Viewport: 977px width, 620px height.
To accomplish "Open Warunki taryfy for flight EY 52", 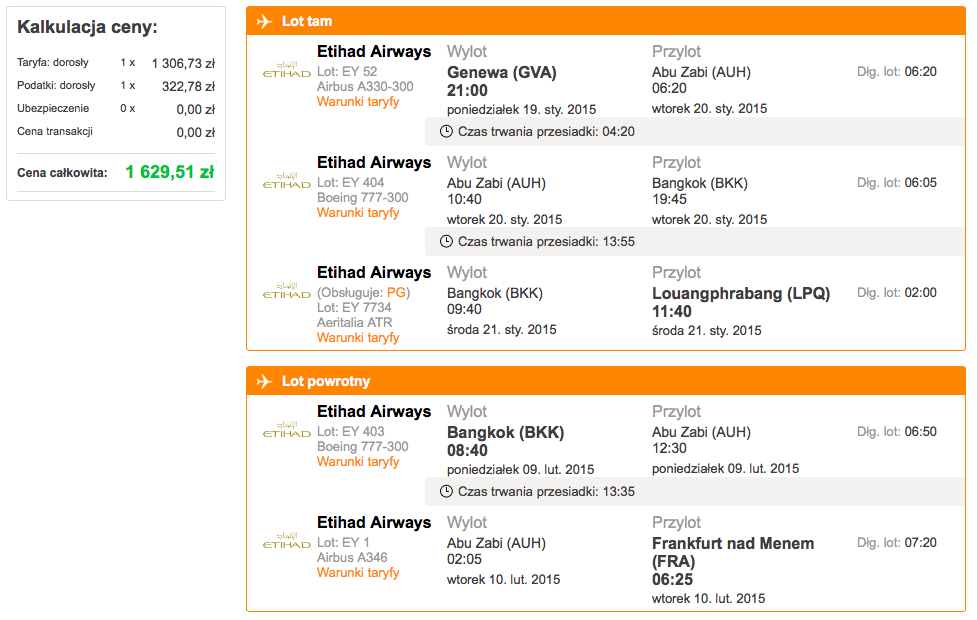I will pyautogui.click(x=358, y=102).
